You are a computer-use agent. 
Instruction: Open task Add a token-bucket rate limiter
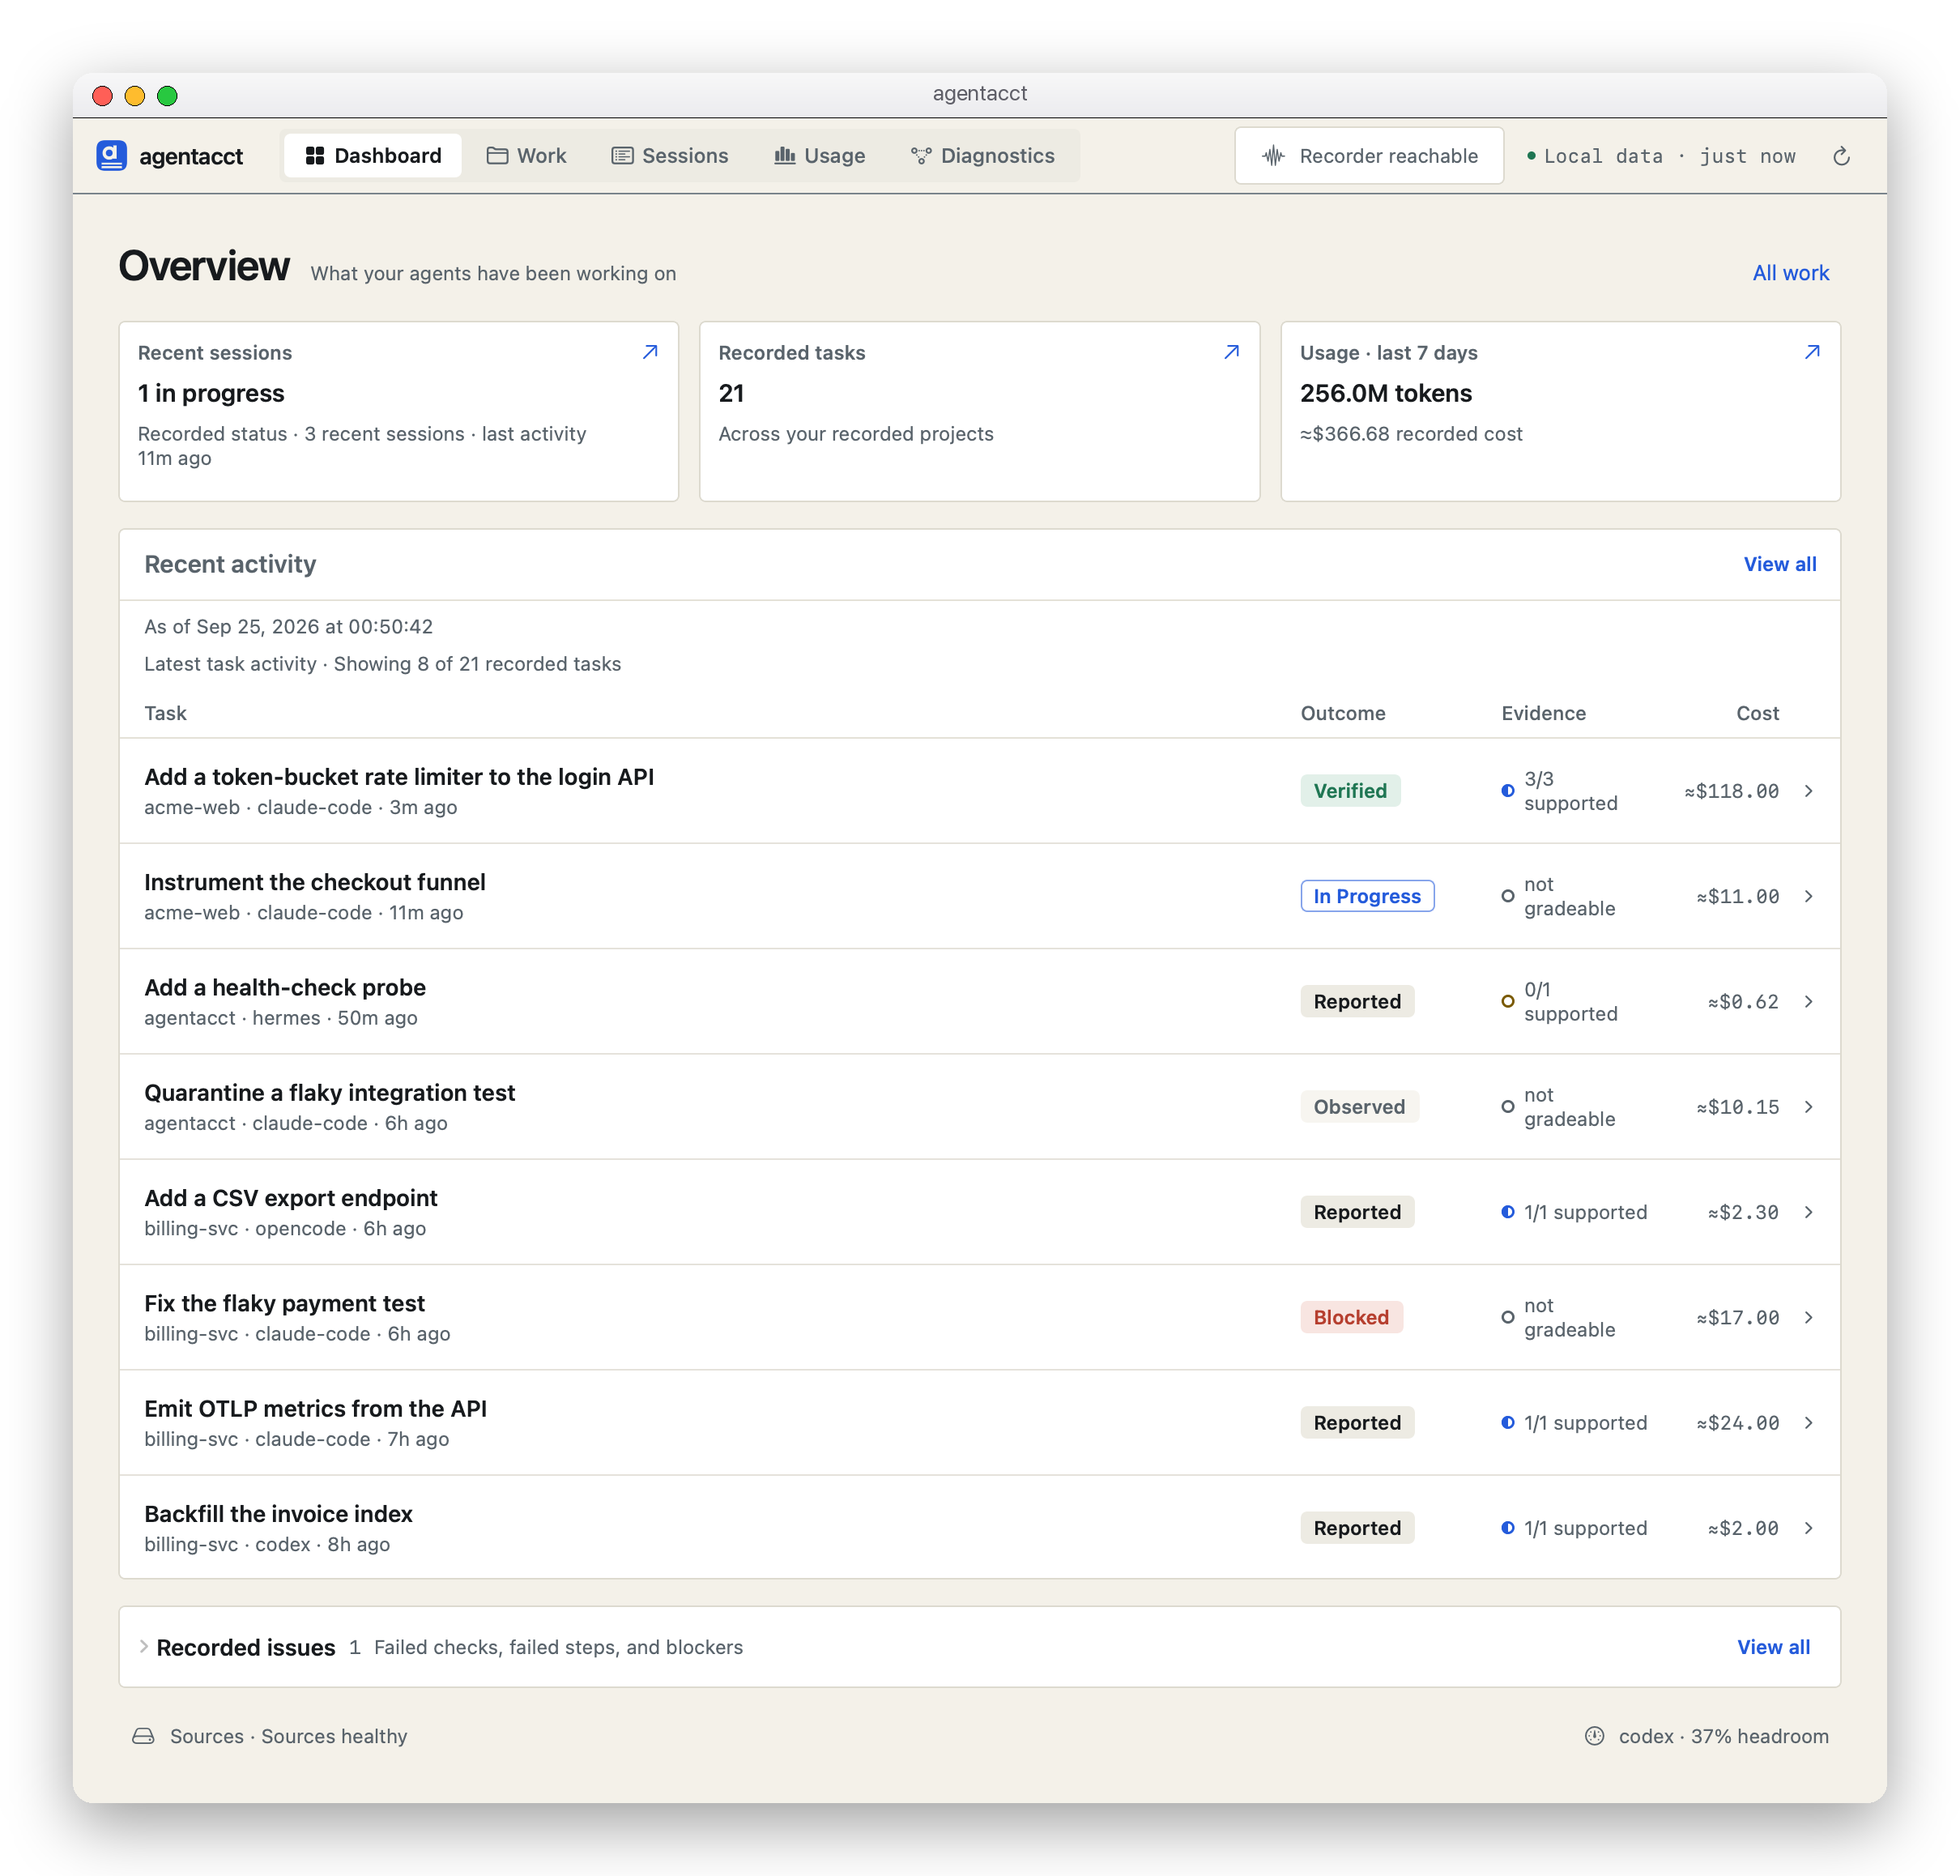pos(399,777)
